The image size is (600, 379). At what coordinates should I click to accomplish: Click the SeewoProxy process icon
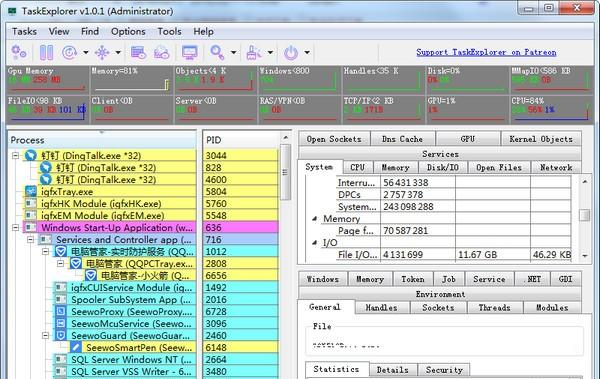coord(60,312)
